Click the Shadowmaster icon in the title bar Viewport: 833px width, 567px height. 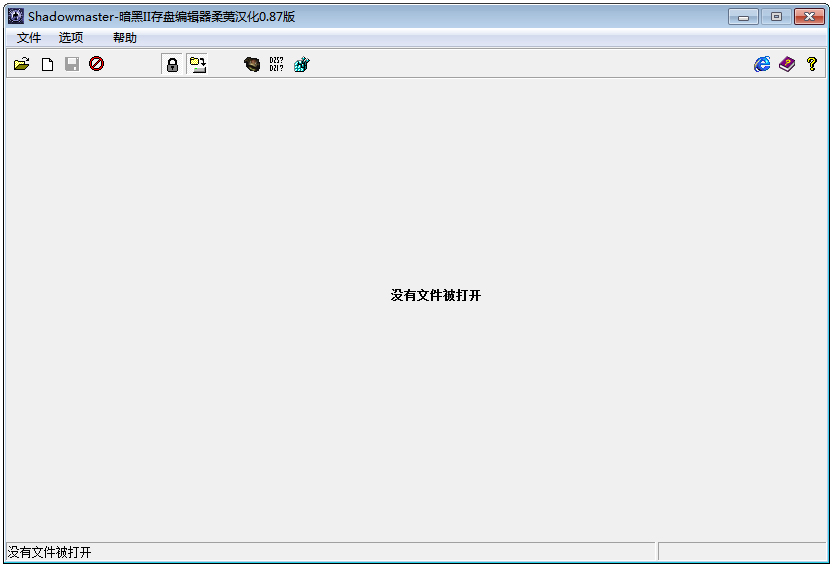[15, 16]
